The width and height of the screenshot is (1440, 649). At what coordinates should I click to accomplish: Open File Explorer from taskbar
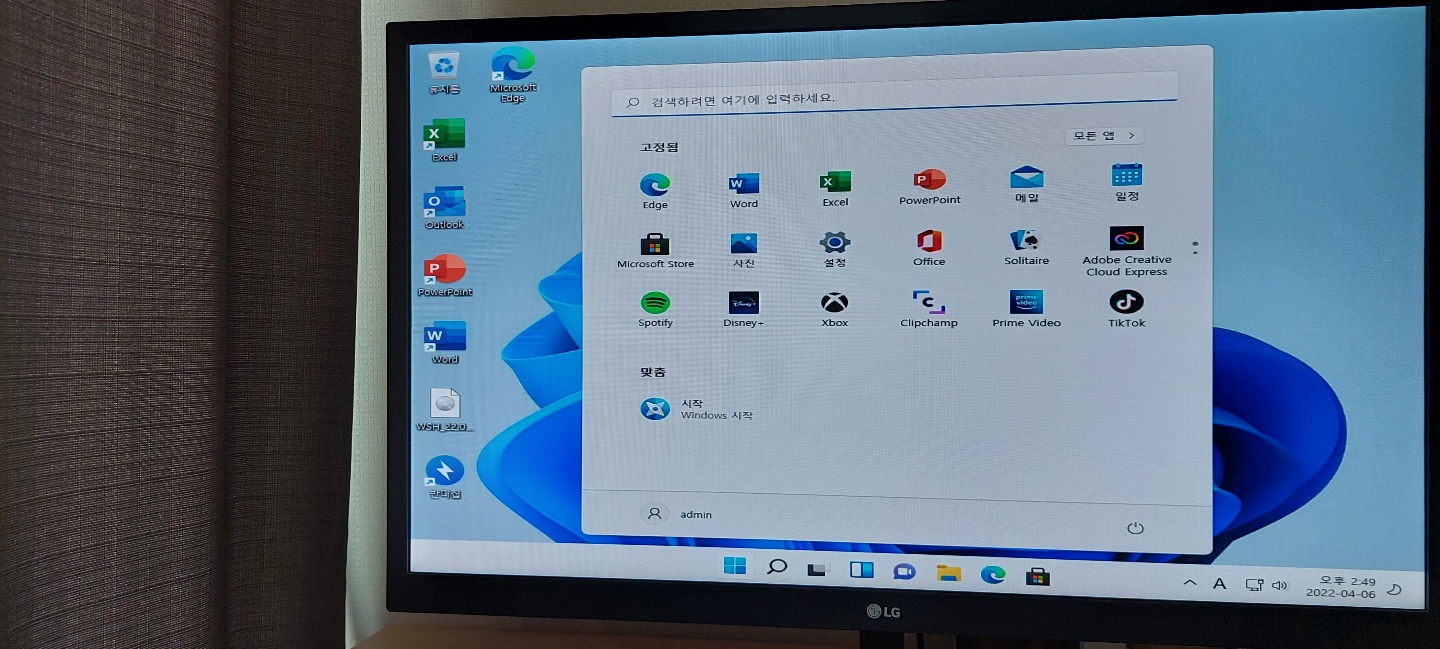point(948,573)
